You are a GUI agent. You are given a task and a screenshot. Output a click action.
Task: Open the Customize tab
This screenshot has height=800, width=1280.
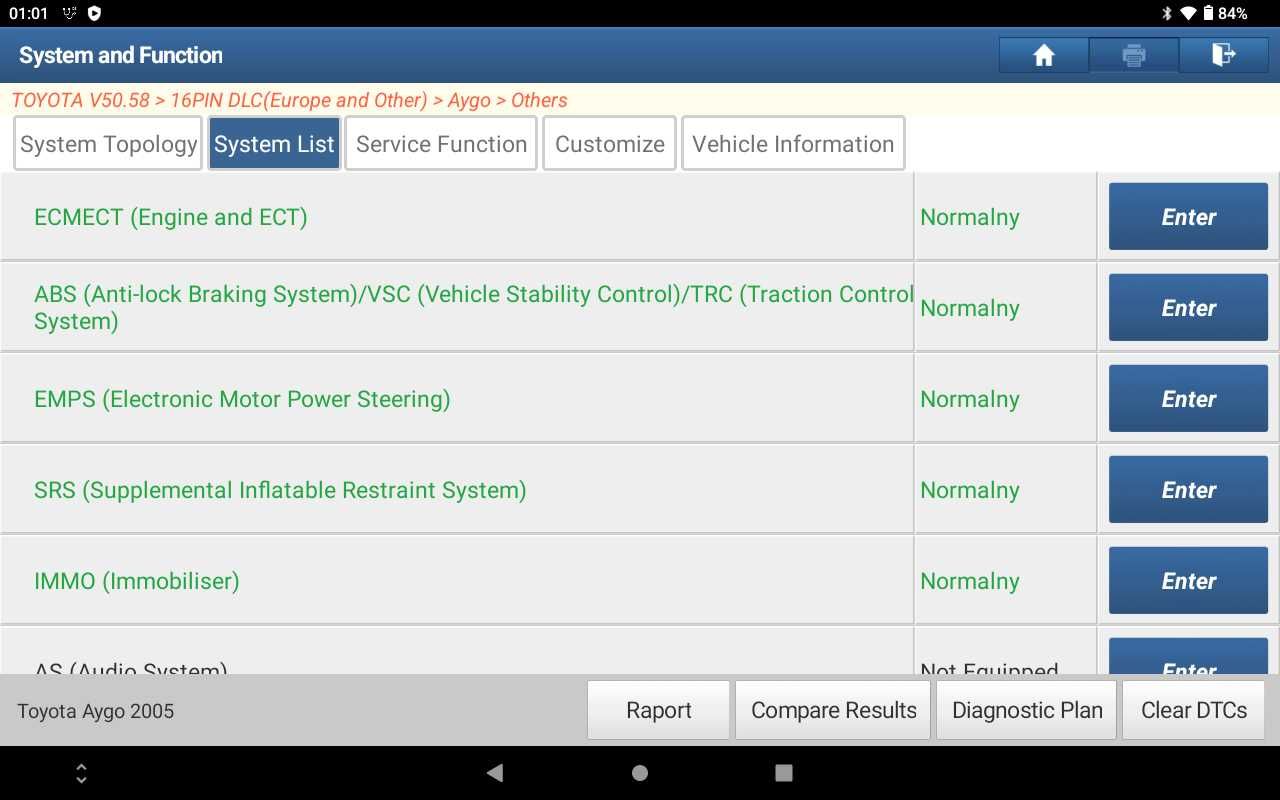(610, 144)
